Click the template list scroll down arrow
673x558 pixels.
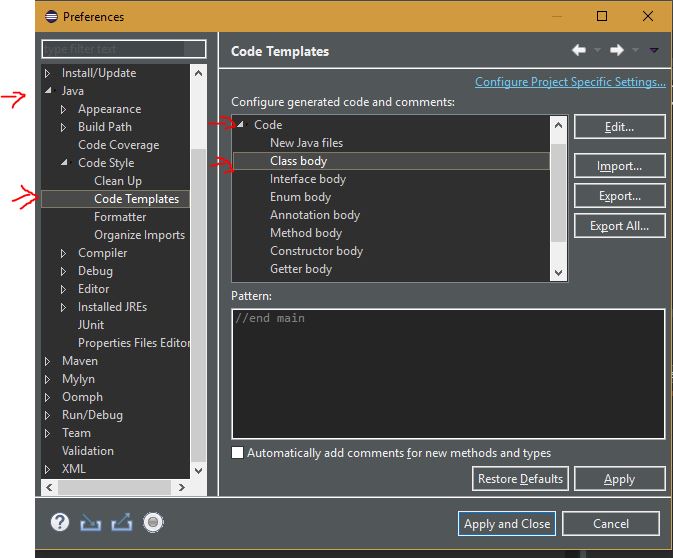558,273
